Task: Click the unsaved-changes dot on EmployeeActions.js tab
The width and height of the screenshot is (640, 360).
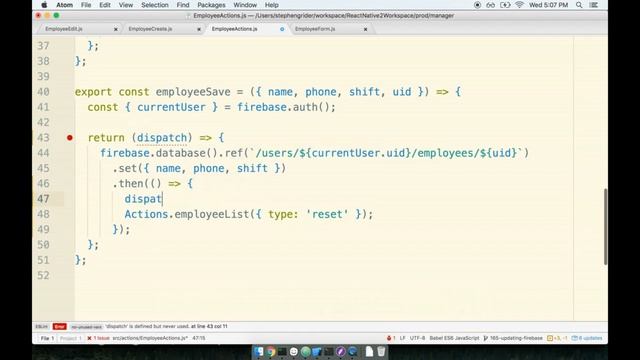Action: point(282,29)
